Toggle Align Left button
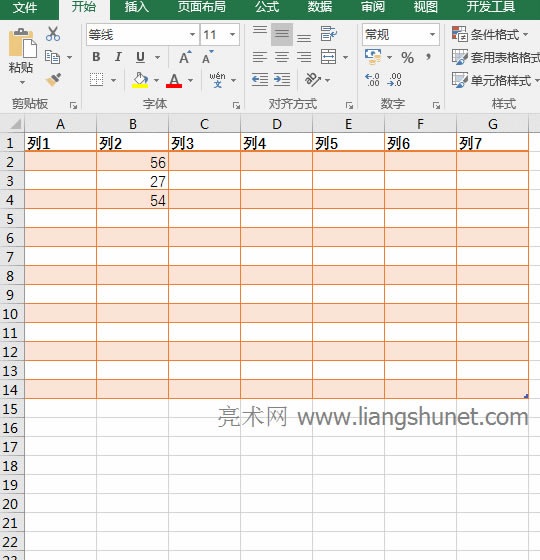 pos(260,57)
